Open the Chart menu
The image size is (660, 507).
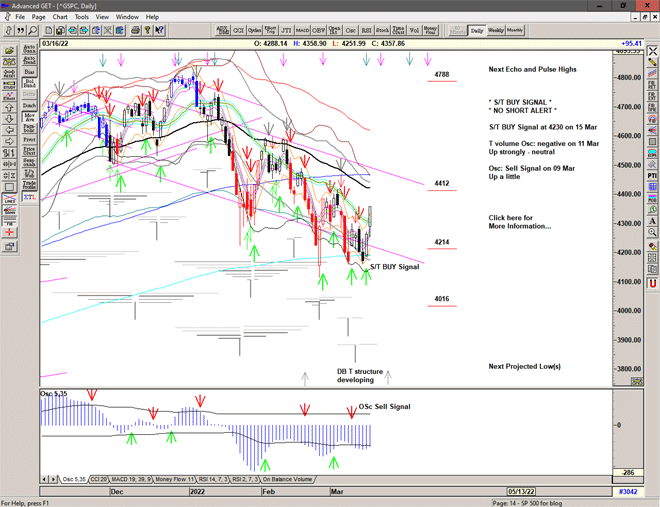[60, 17]
